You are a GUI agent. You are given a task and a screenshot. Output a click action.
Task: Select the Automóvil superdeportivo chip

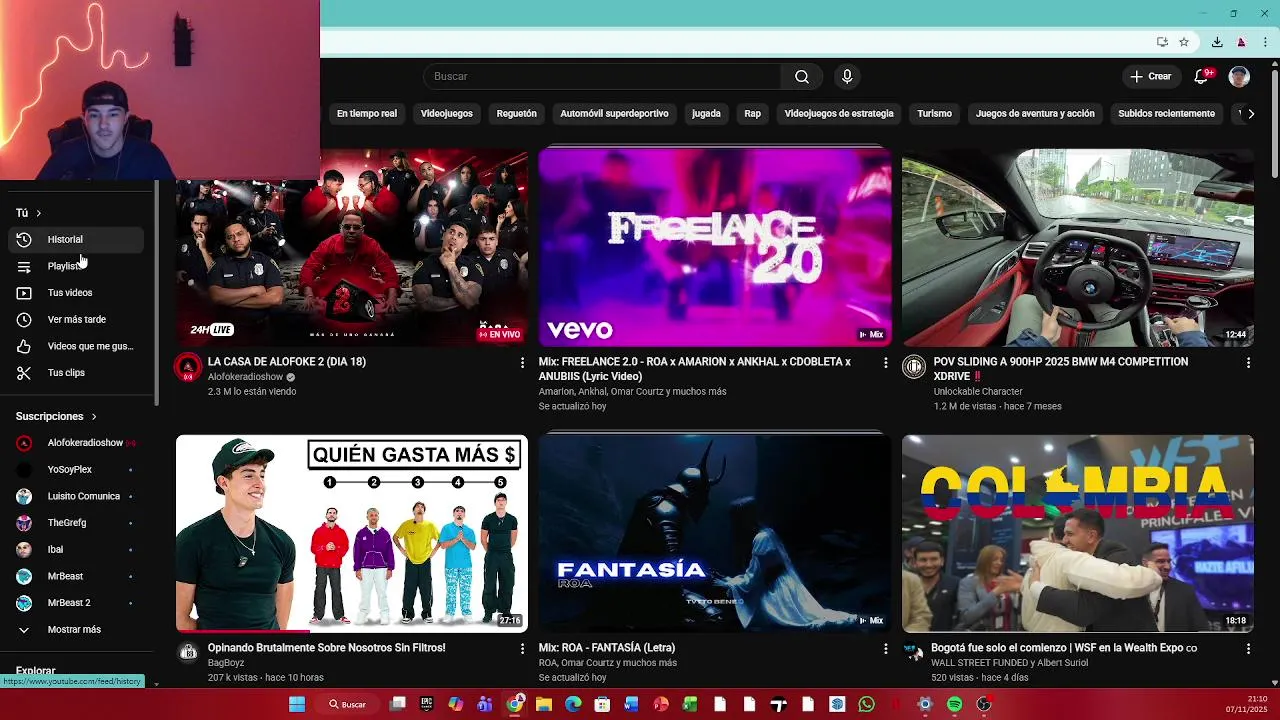[614, 114]
